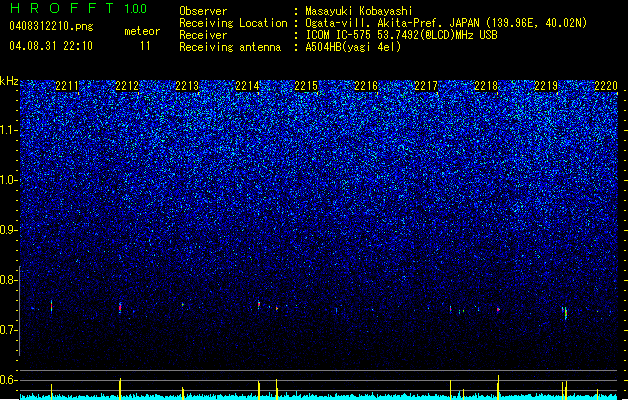
Task: Click the 2218 time marker
Action: click(x=486, y=86)
